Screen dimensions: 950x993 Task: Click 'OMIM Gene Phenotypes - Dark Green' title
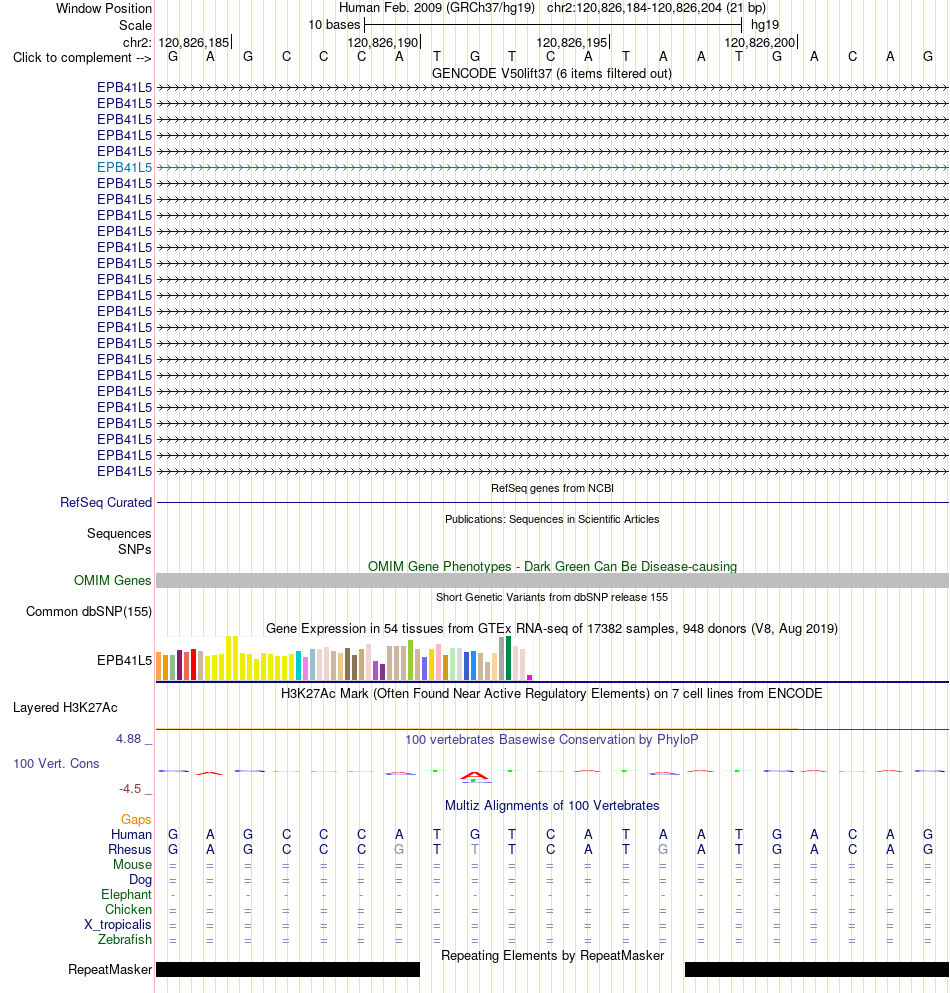[552, 566]
